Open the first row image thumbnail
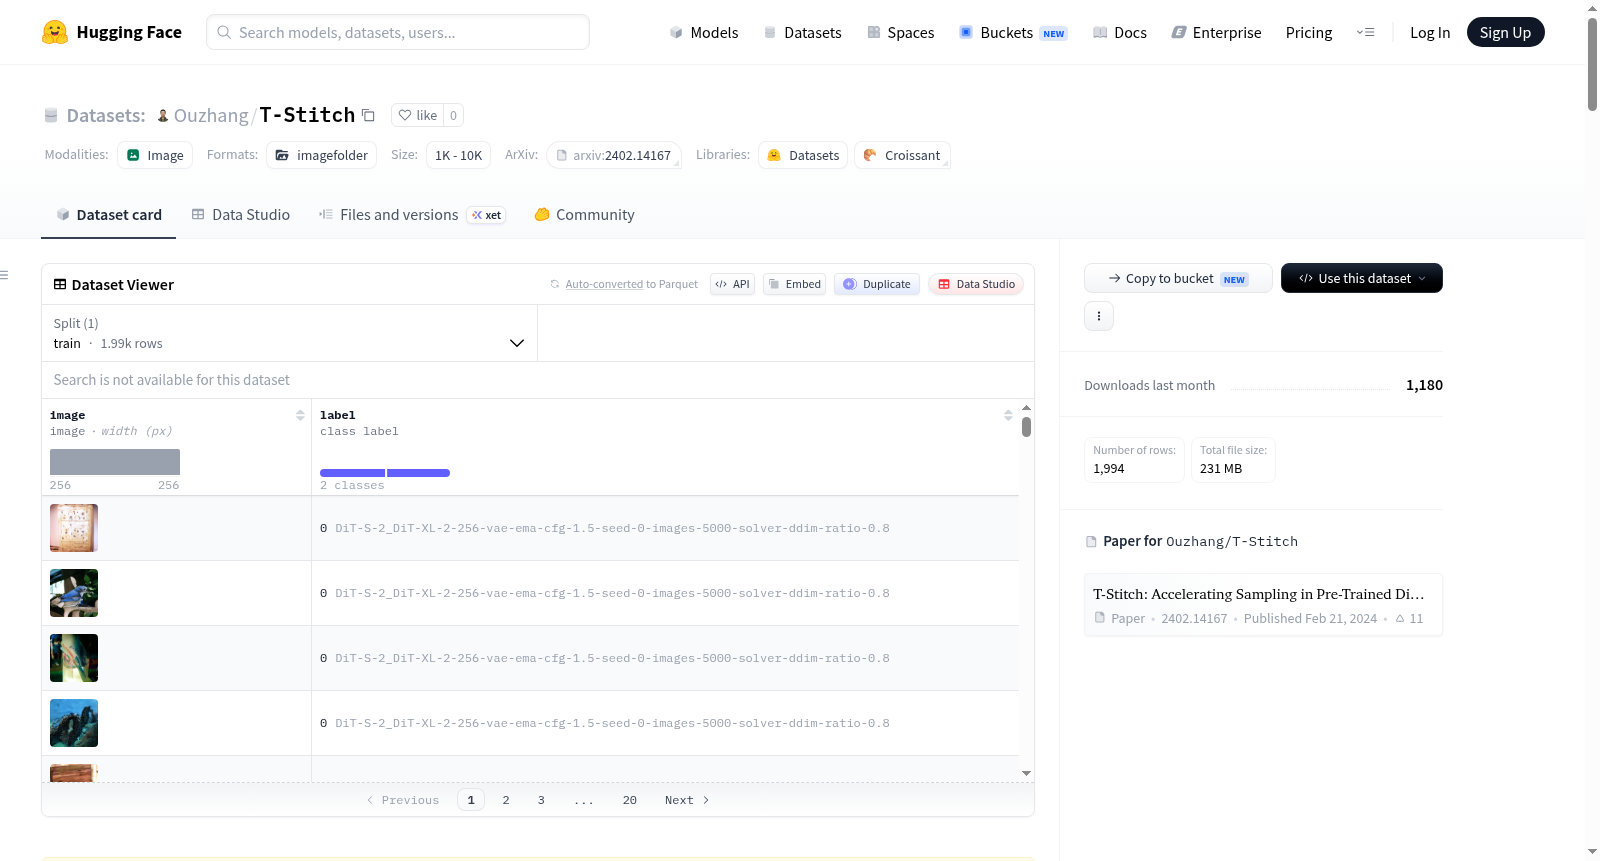The width and height of the screenshot is (1600, 861). click(x=74, y=528)
